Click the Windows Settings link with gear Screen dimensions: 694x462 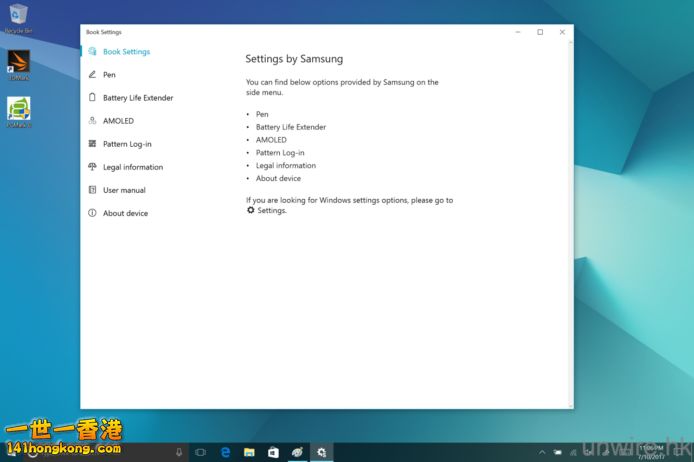tap(266, 210)
